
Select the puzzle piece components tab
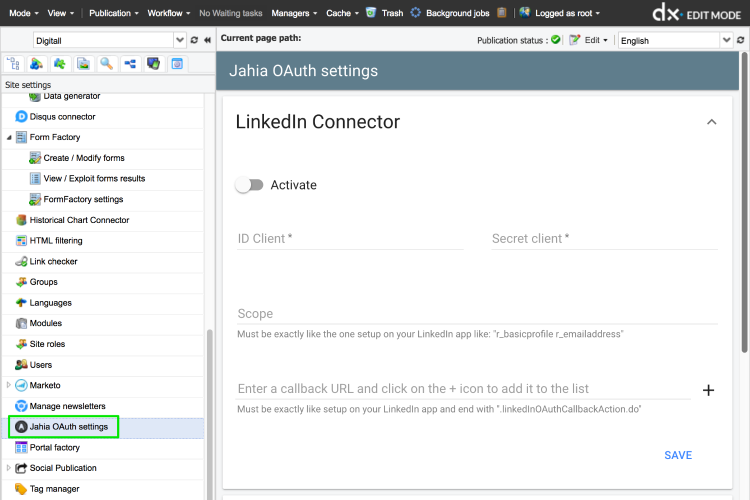click(60, 64)
